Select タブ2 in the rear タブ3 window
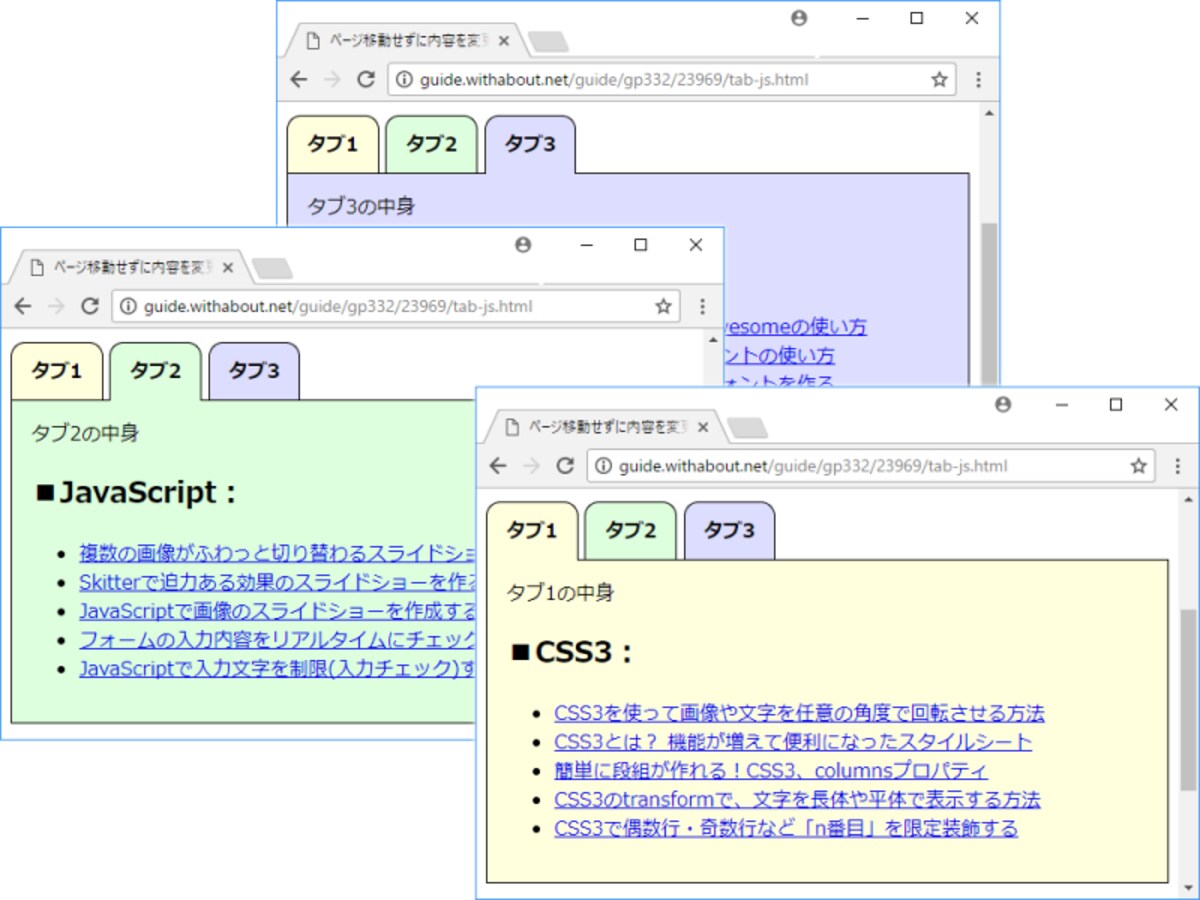1200x900 pixels. (x=432, y=144)
